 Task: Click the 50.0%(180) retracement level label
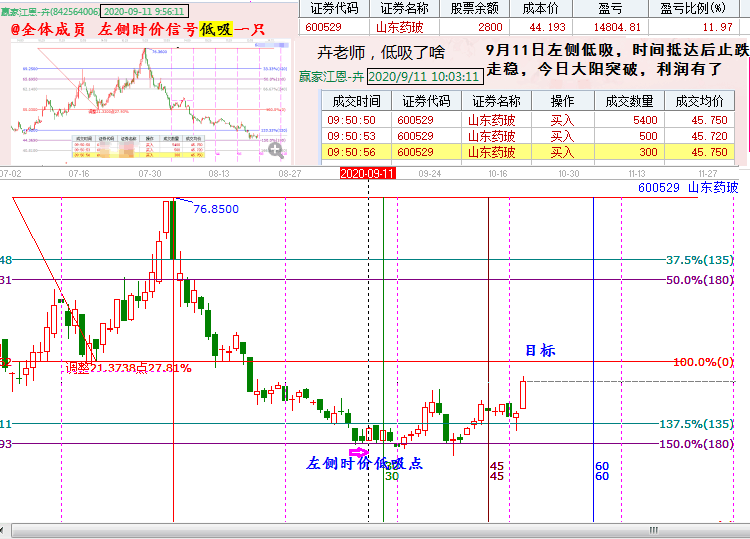click(700, 280)
